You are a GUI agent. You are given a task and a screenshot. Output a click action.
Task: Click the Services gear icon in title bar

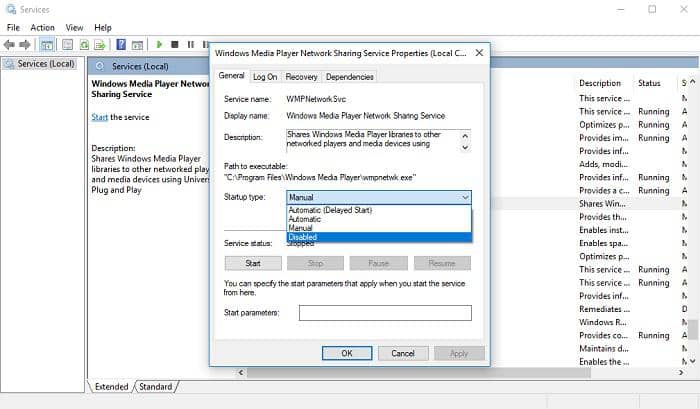(11, 9)
